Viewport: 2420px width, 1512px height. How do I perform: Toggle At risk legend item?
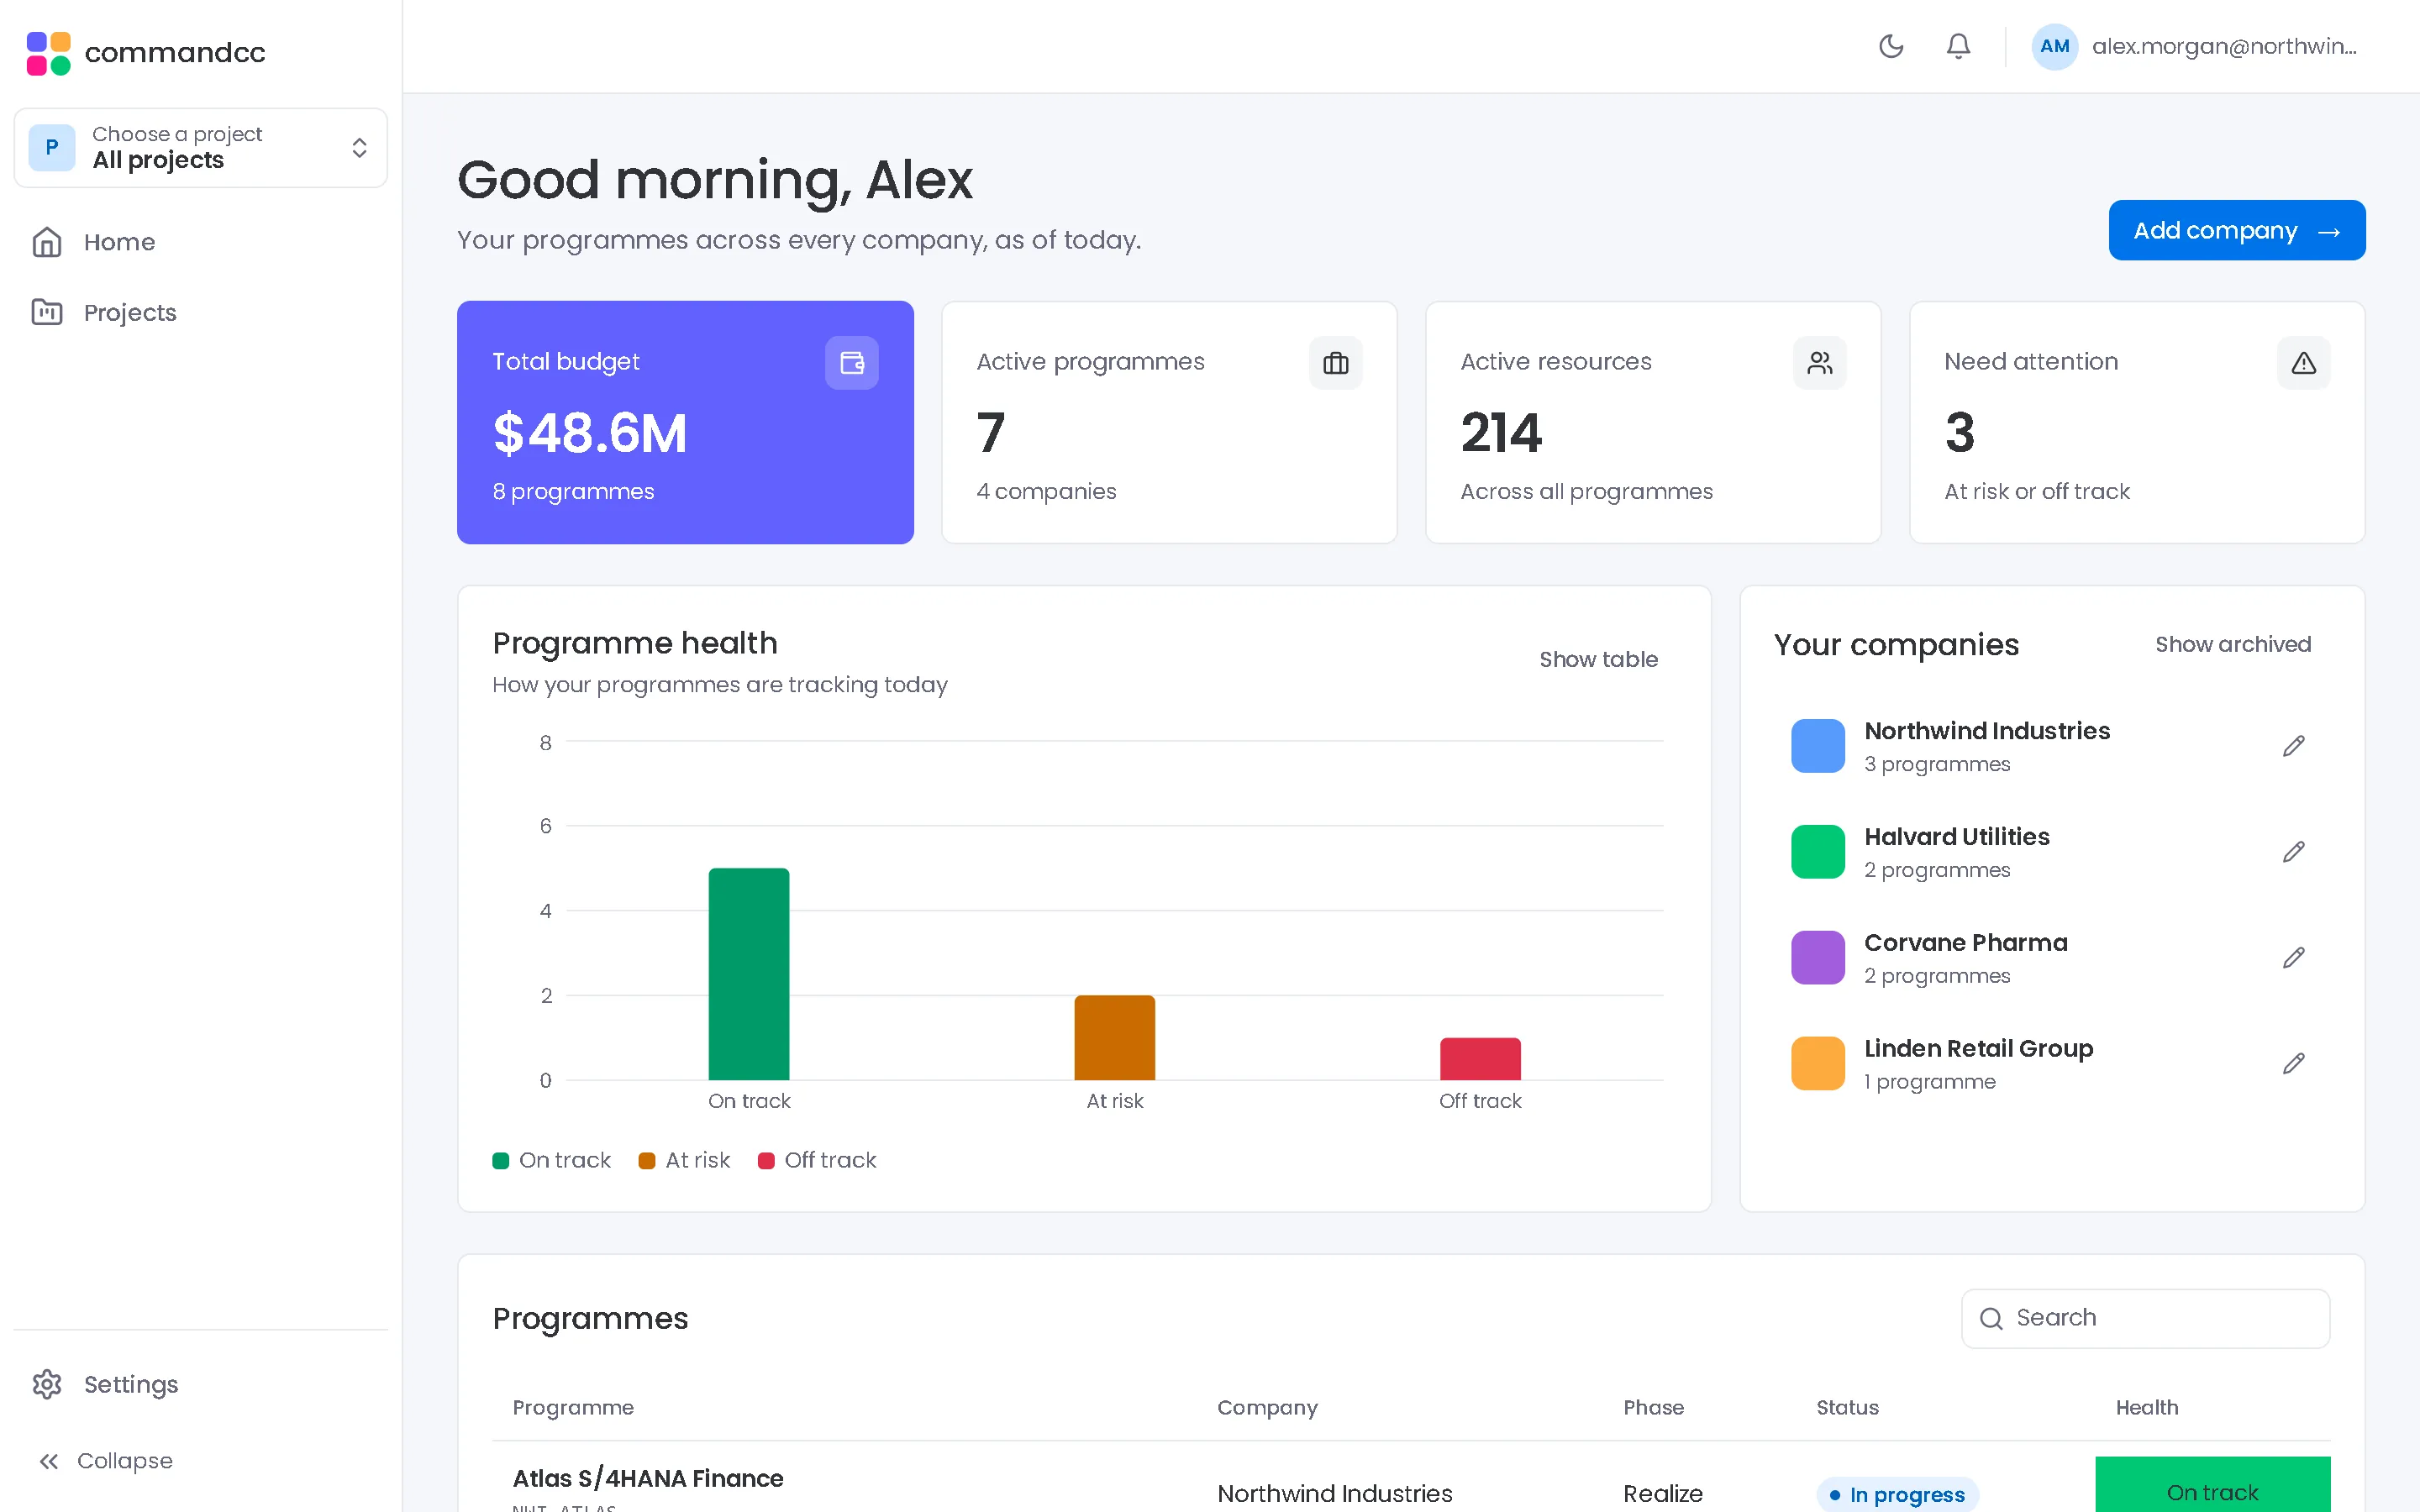click(x=684, y=1160)
